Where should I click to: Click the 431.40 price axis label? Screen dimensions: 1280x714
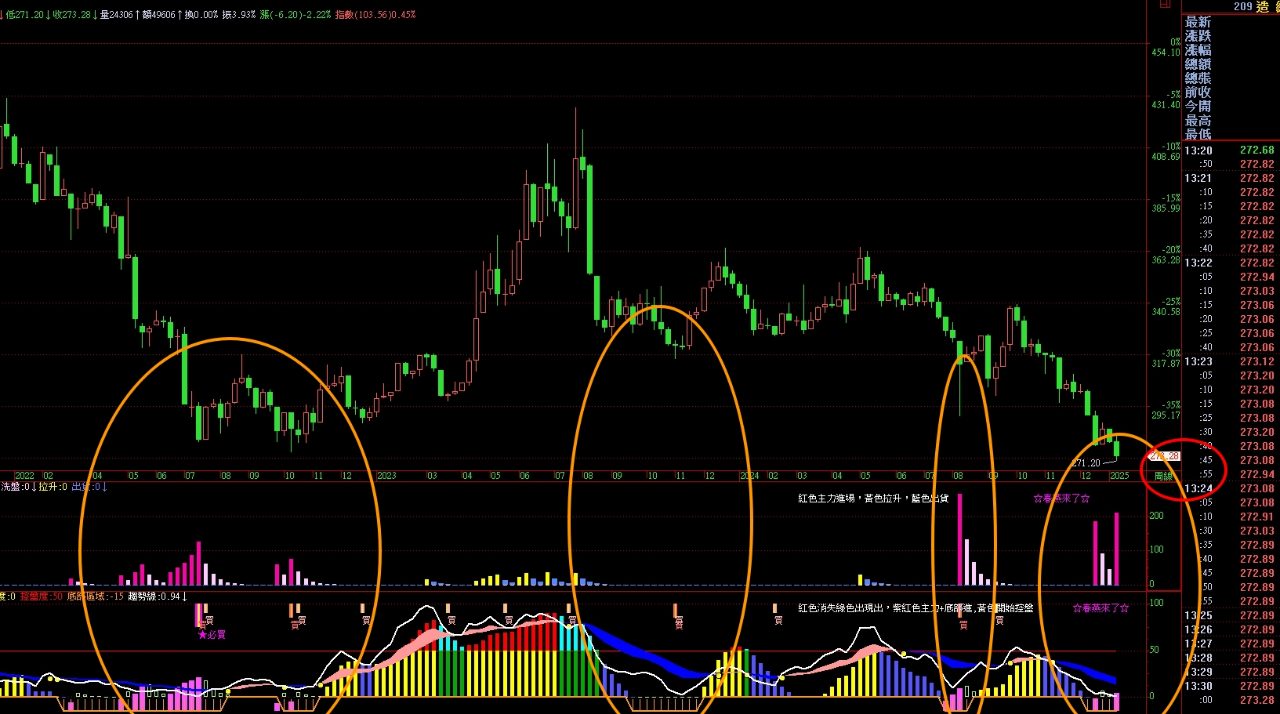1165,105
